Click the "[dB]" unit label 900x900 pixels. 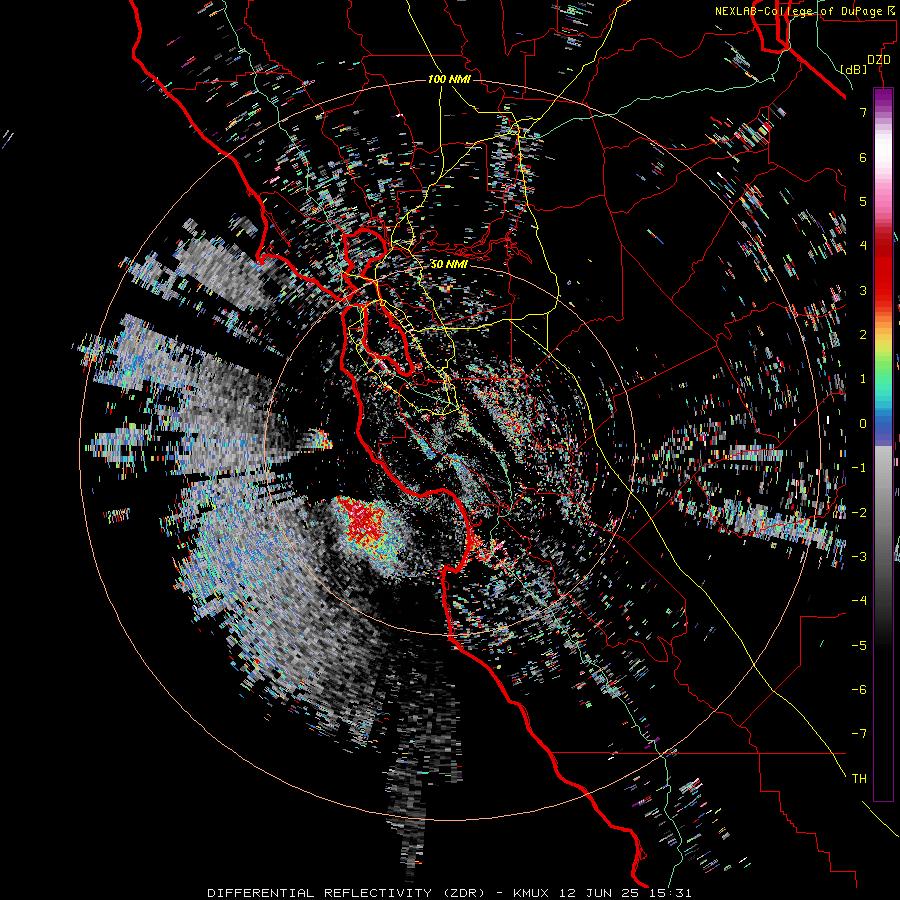(853, 69)
